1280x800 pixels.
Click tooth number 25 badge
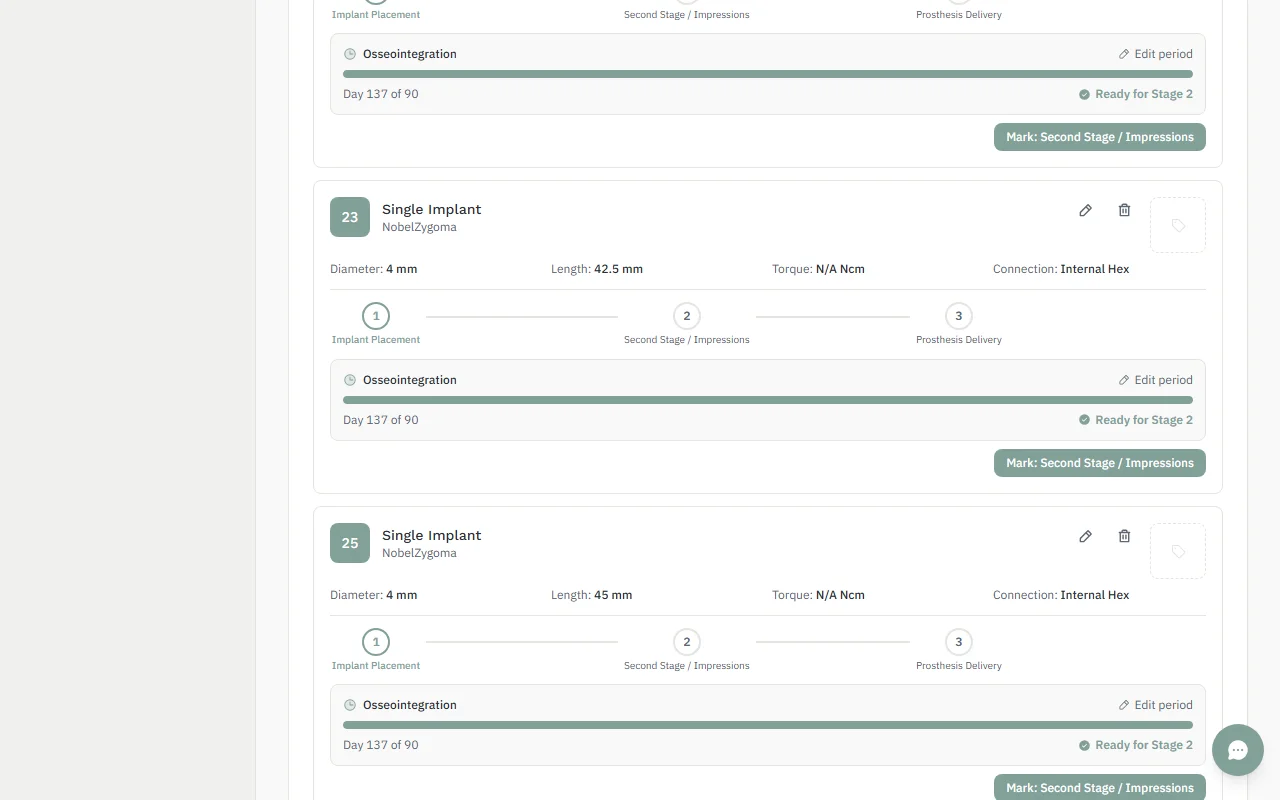pos(350,543)
